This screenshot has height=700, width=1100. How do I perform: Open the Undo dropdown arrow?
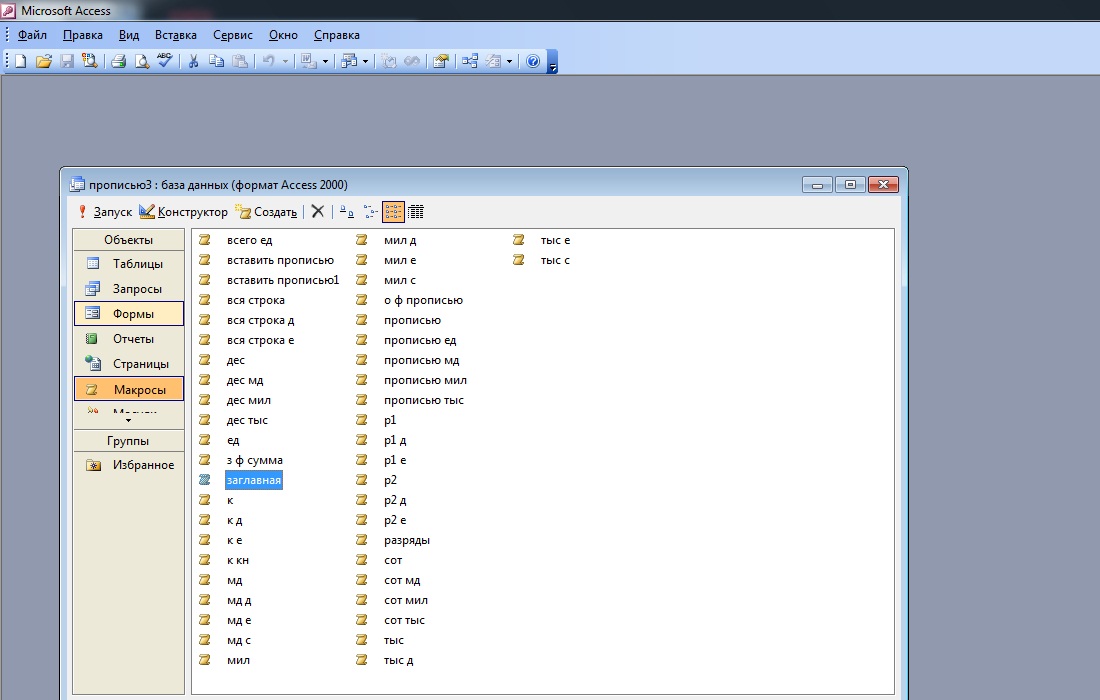click(x=286, y=62)
